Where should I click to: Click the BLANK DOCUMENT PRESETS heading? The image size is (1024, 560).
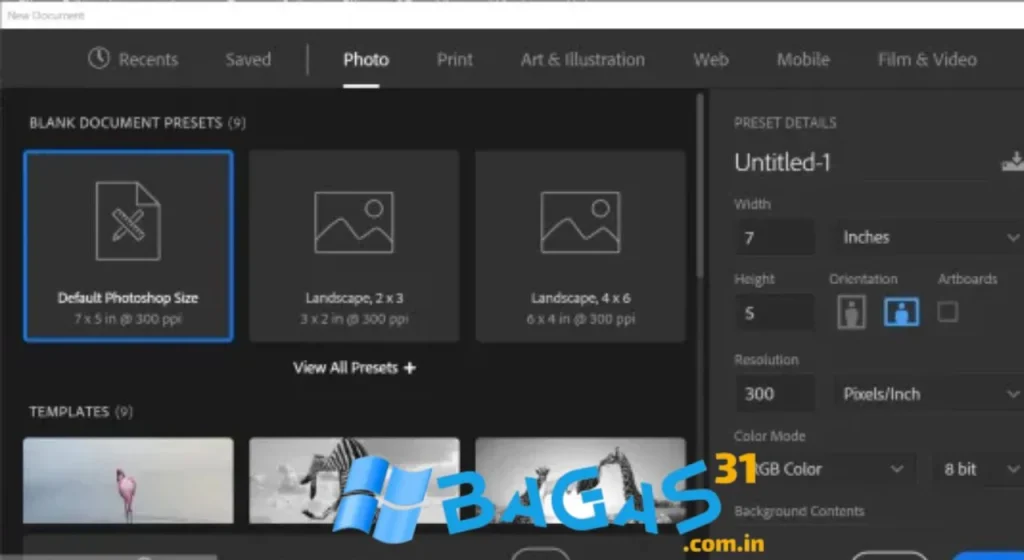click(137, 123)
